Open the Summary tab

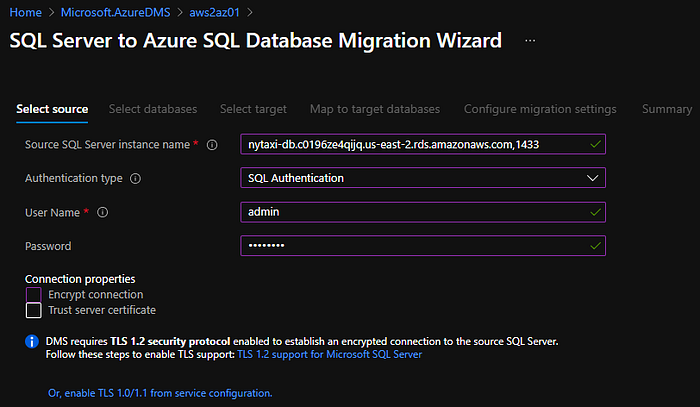click(666, 109)
